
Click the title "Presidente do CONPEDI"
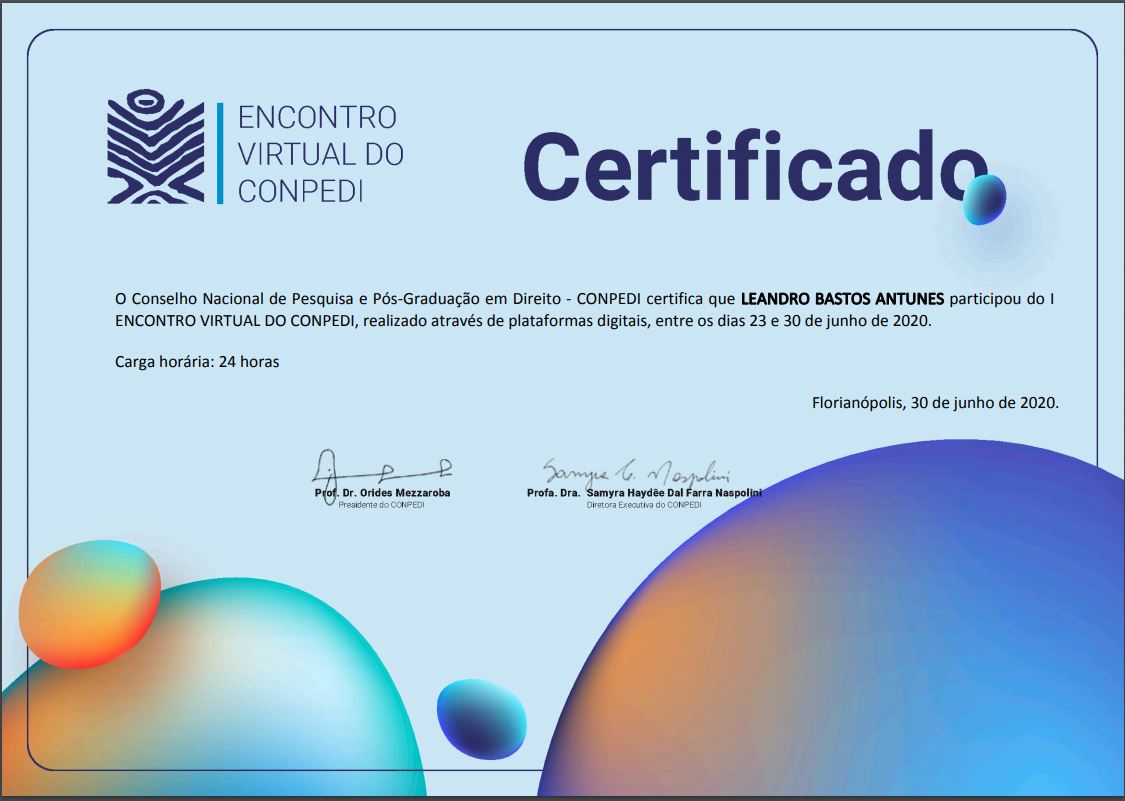[x=382, y=505]
